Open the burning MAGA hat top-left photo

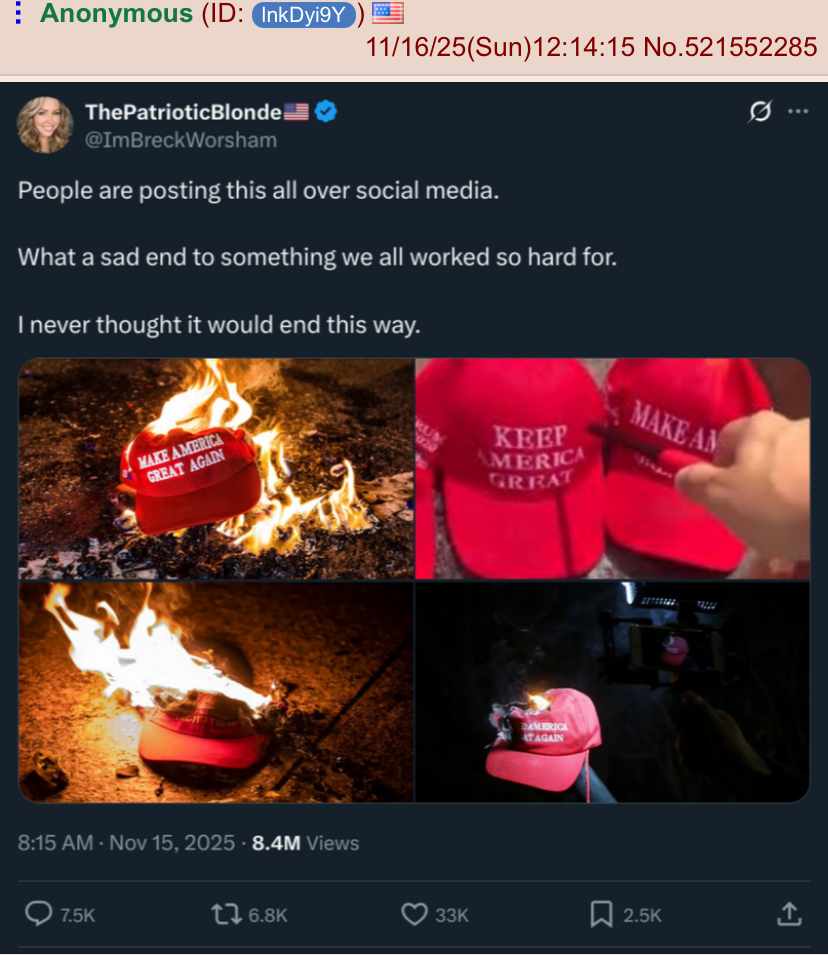[x=216, y=468]
